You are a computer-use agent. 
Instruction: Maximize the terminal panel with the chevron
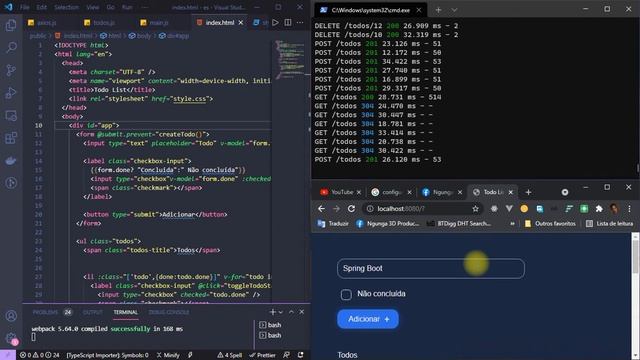(291, 312)
